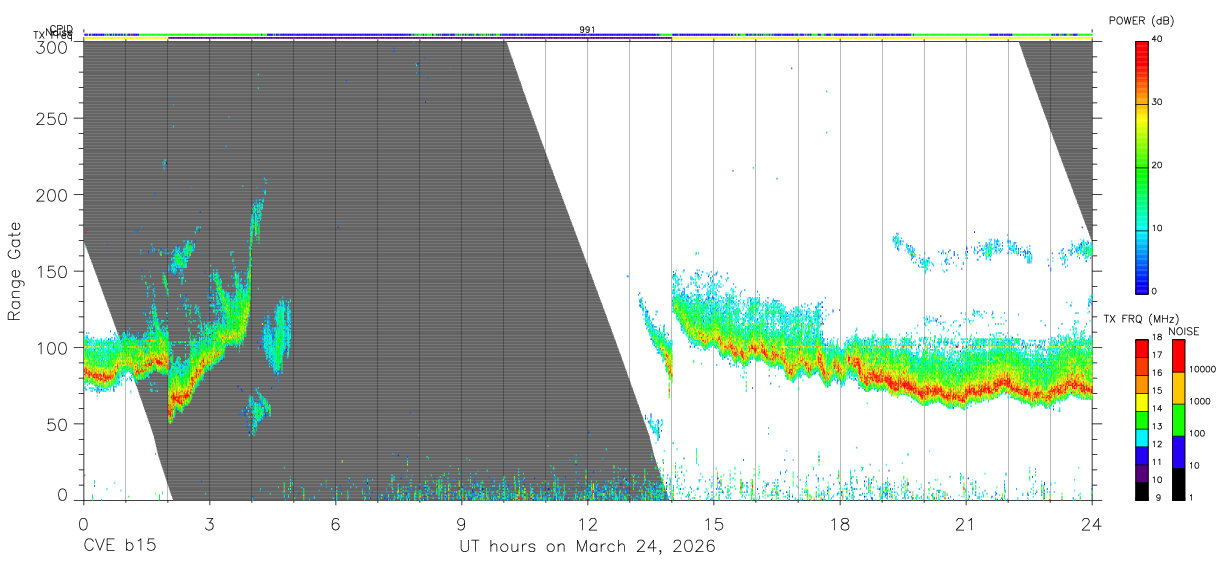Image resolution: width=1228 pixels, height=567 pixels.
Task: Click the 30 label on POWER scale
Action: [x=1157, y=103]
